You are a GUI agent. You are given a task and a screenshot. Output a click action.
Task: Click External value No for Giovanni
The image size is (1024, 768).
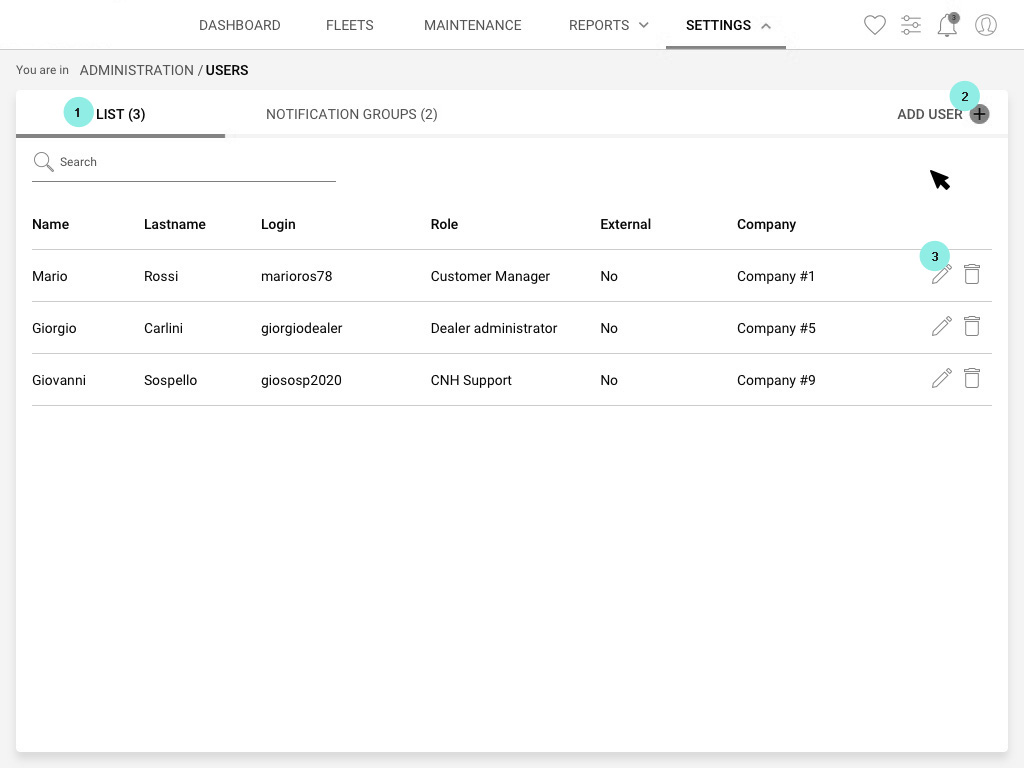click(x=609, y=380)
